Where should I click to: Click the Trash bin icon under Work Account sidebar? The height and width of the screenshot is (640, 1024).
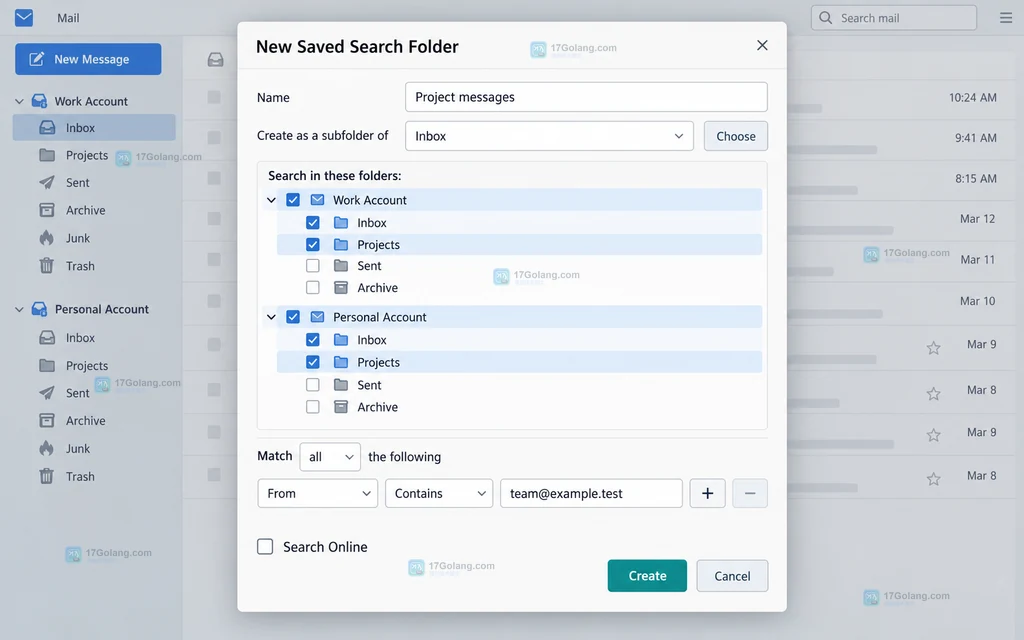pos(46,266)
